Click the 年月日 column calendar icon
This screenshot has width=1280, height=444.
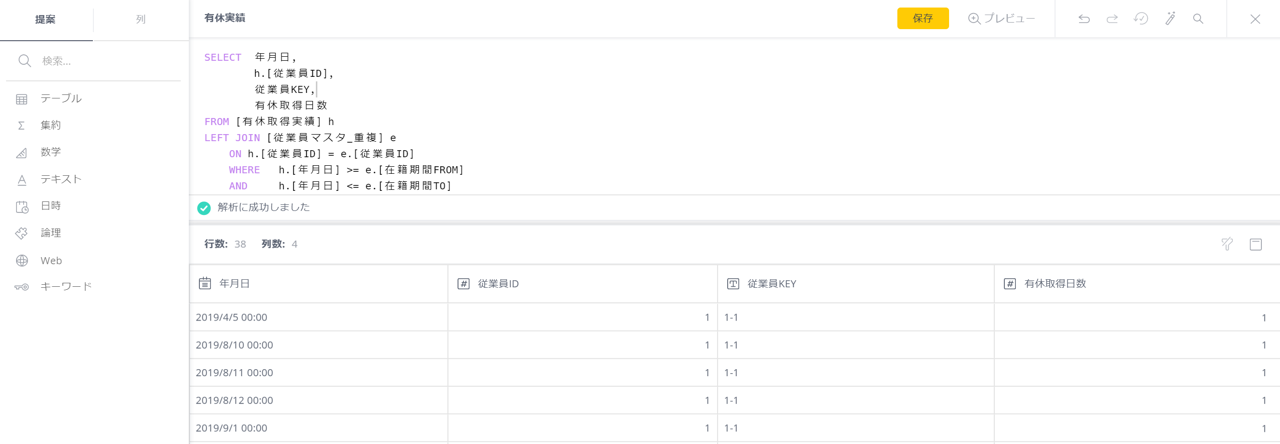click(205, 283)
